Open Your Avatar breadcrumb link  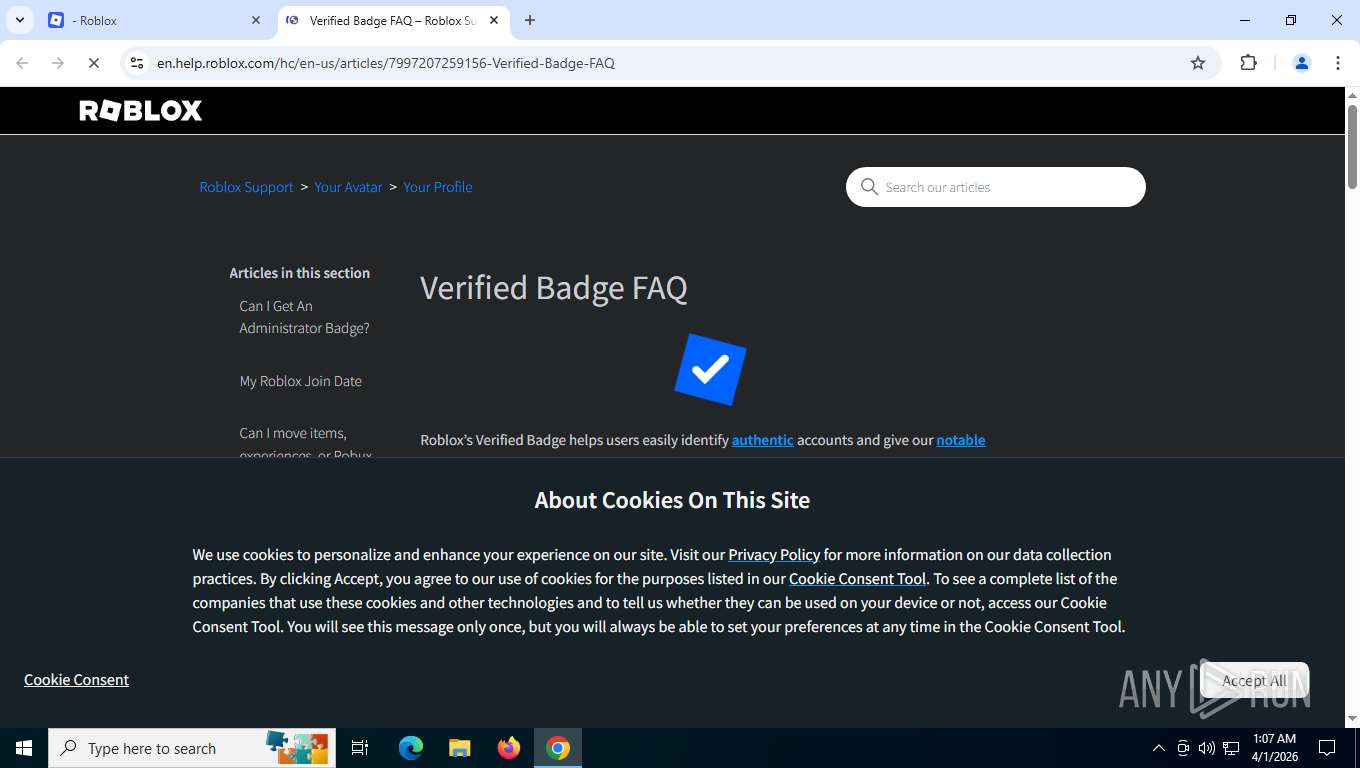tap(348, 187)
